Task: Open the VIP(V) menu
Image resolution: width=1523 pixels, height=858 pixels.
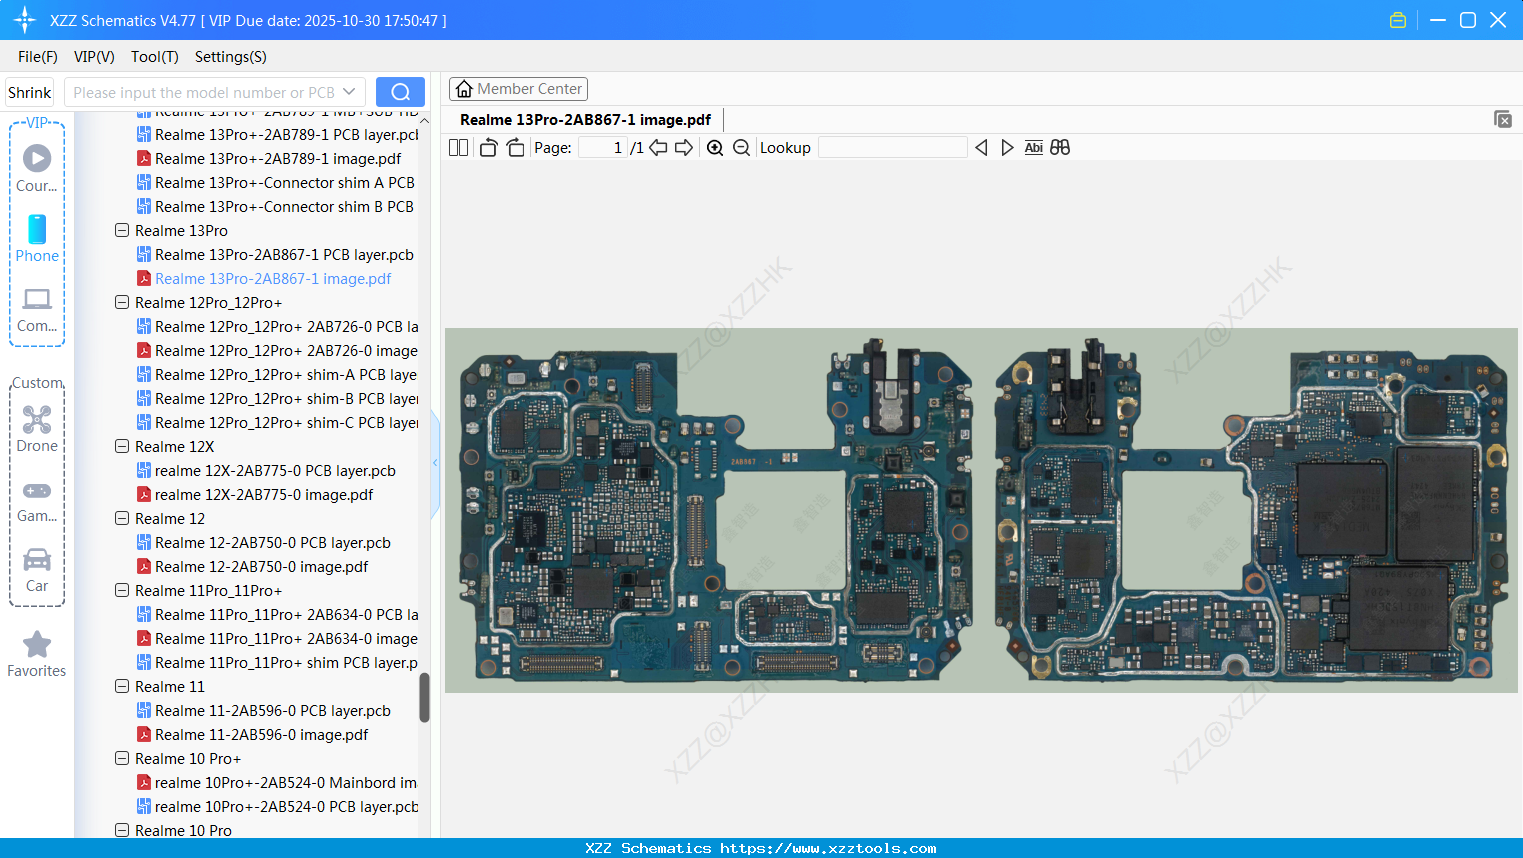Action: (x=94, y=57)
